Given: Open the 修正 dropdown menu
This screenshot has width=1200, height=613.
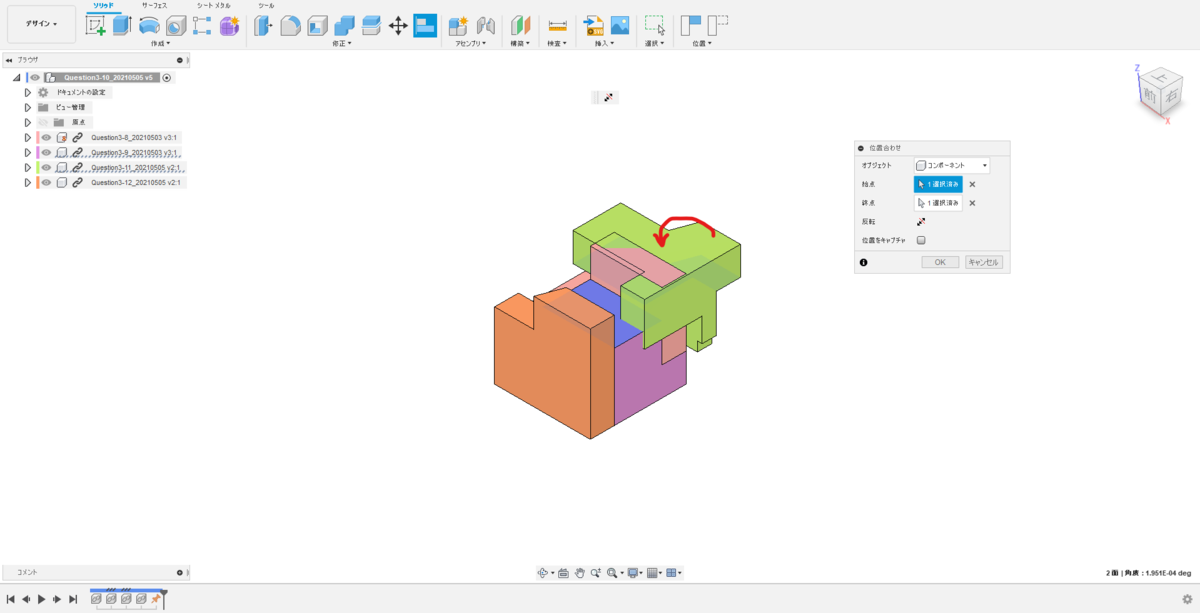Looking at the screenshot, I should pyautogui.click(x=344, y=44).
